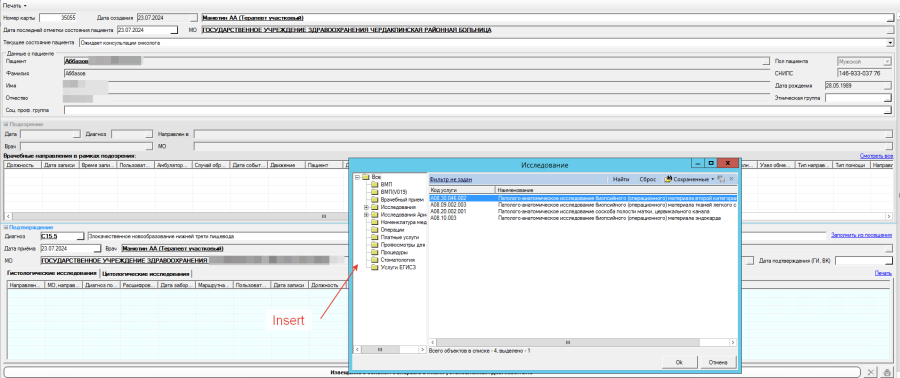Switch to Цитологические исследования tab
The height and width of the screenshot is (378, 900).
146,274
